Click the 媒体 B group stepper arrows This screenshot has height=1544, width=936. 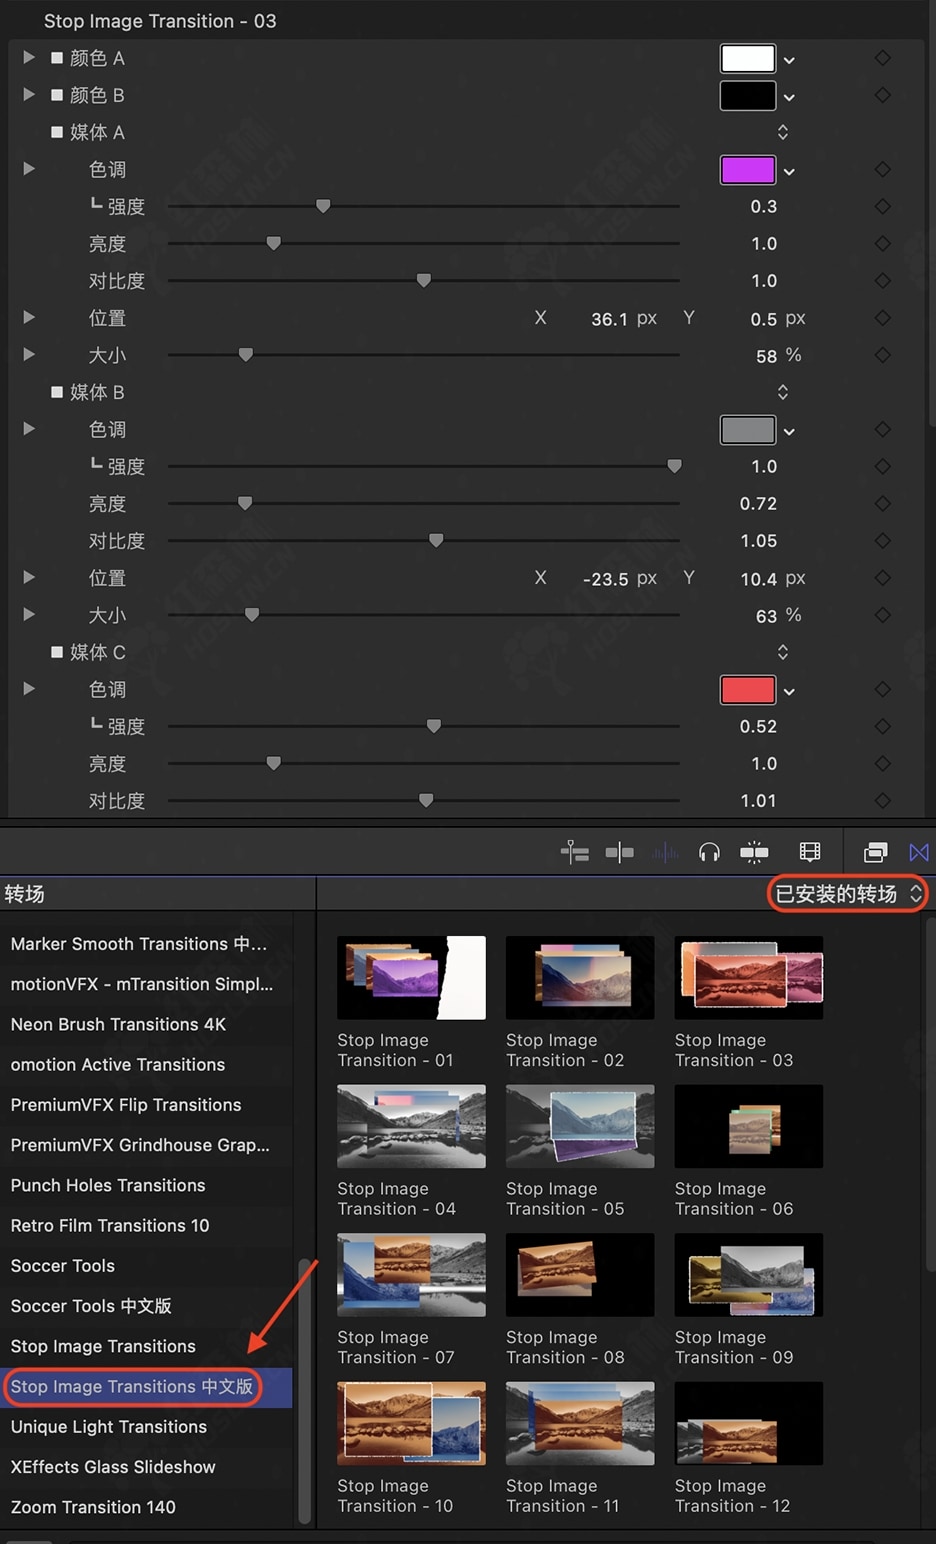pyautogui.click(x=783, y=392)
